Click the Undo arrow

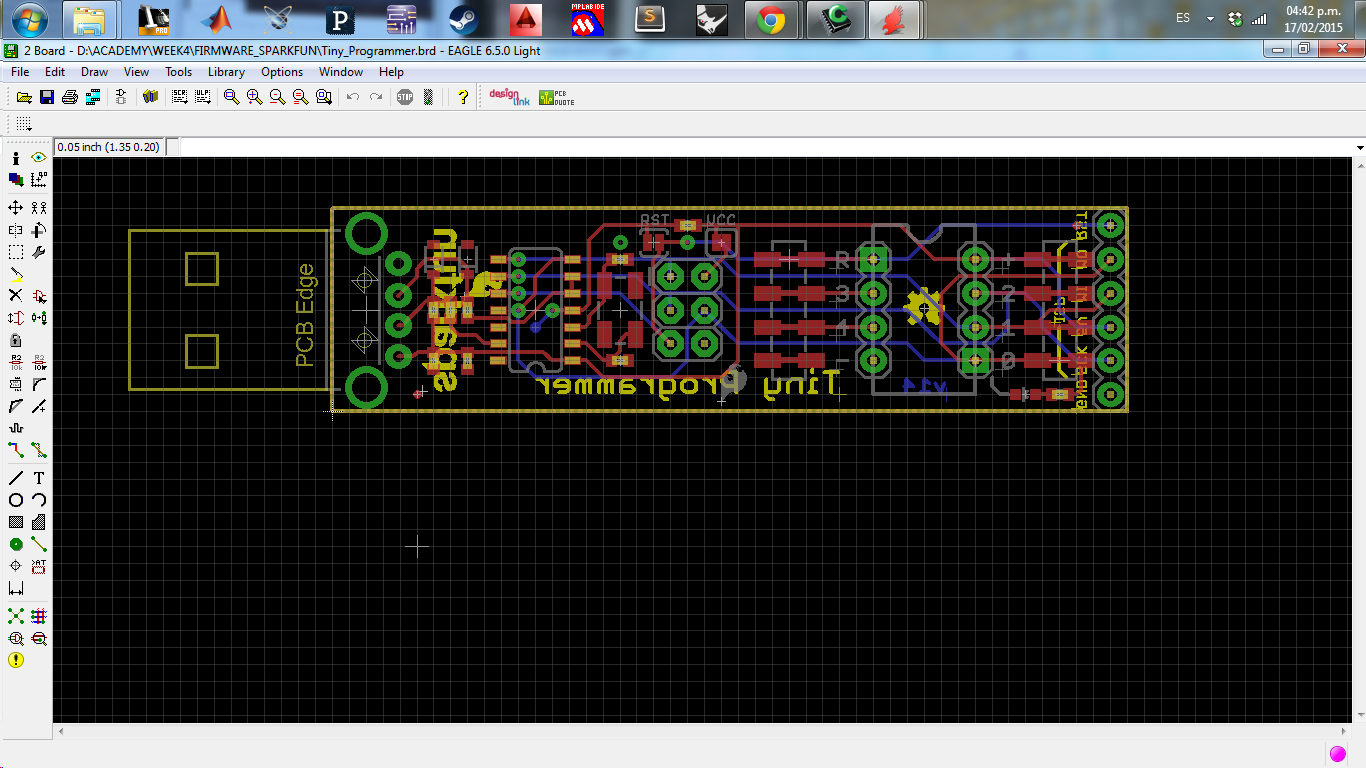(353, 97)
